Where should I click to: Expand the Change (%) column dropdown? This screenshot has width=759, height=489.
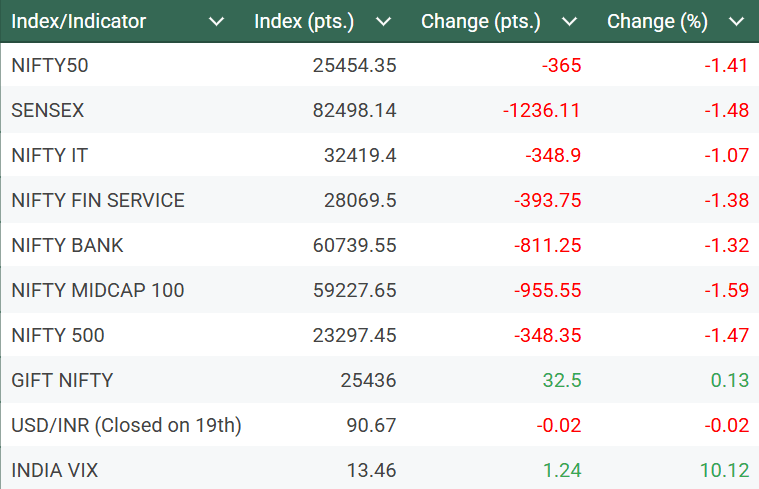[737, 22]
